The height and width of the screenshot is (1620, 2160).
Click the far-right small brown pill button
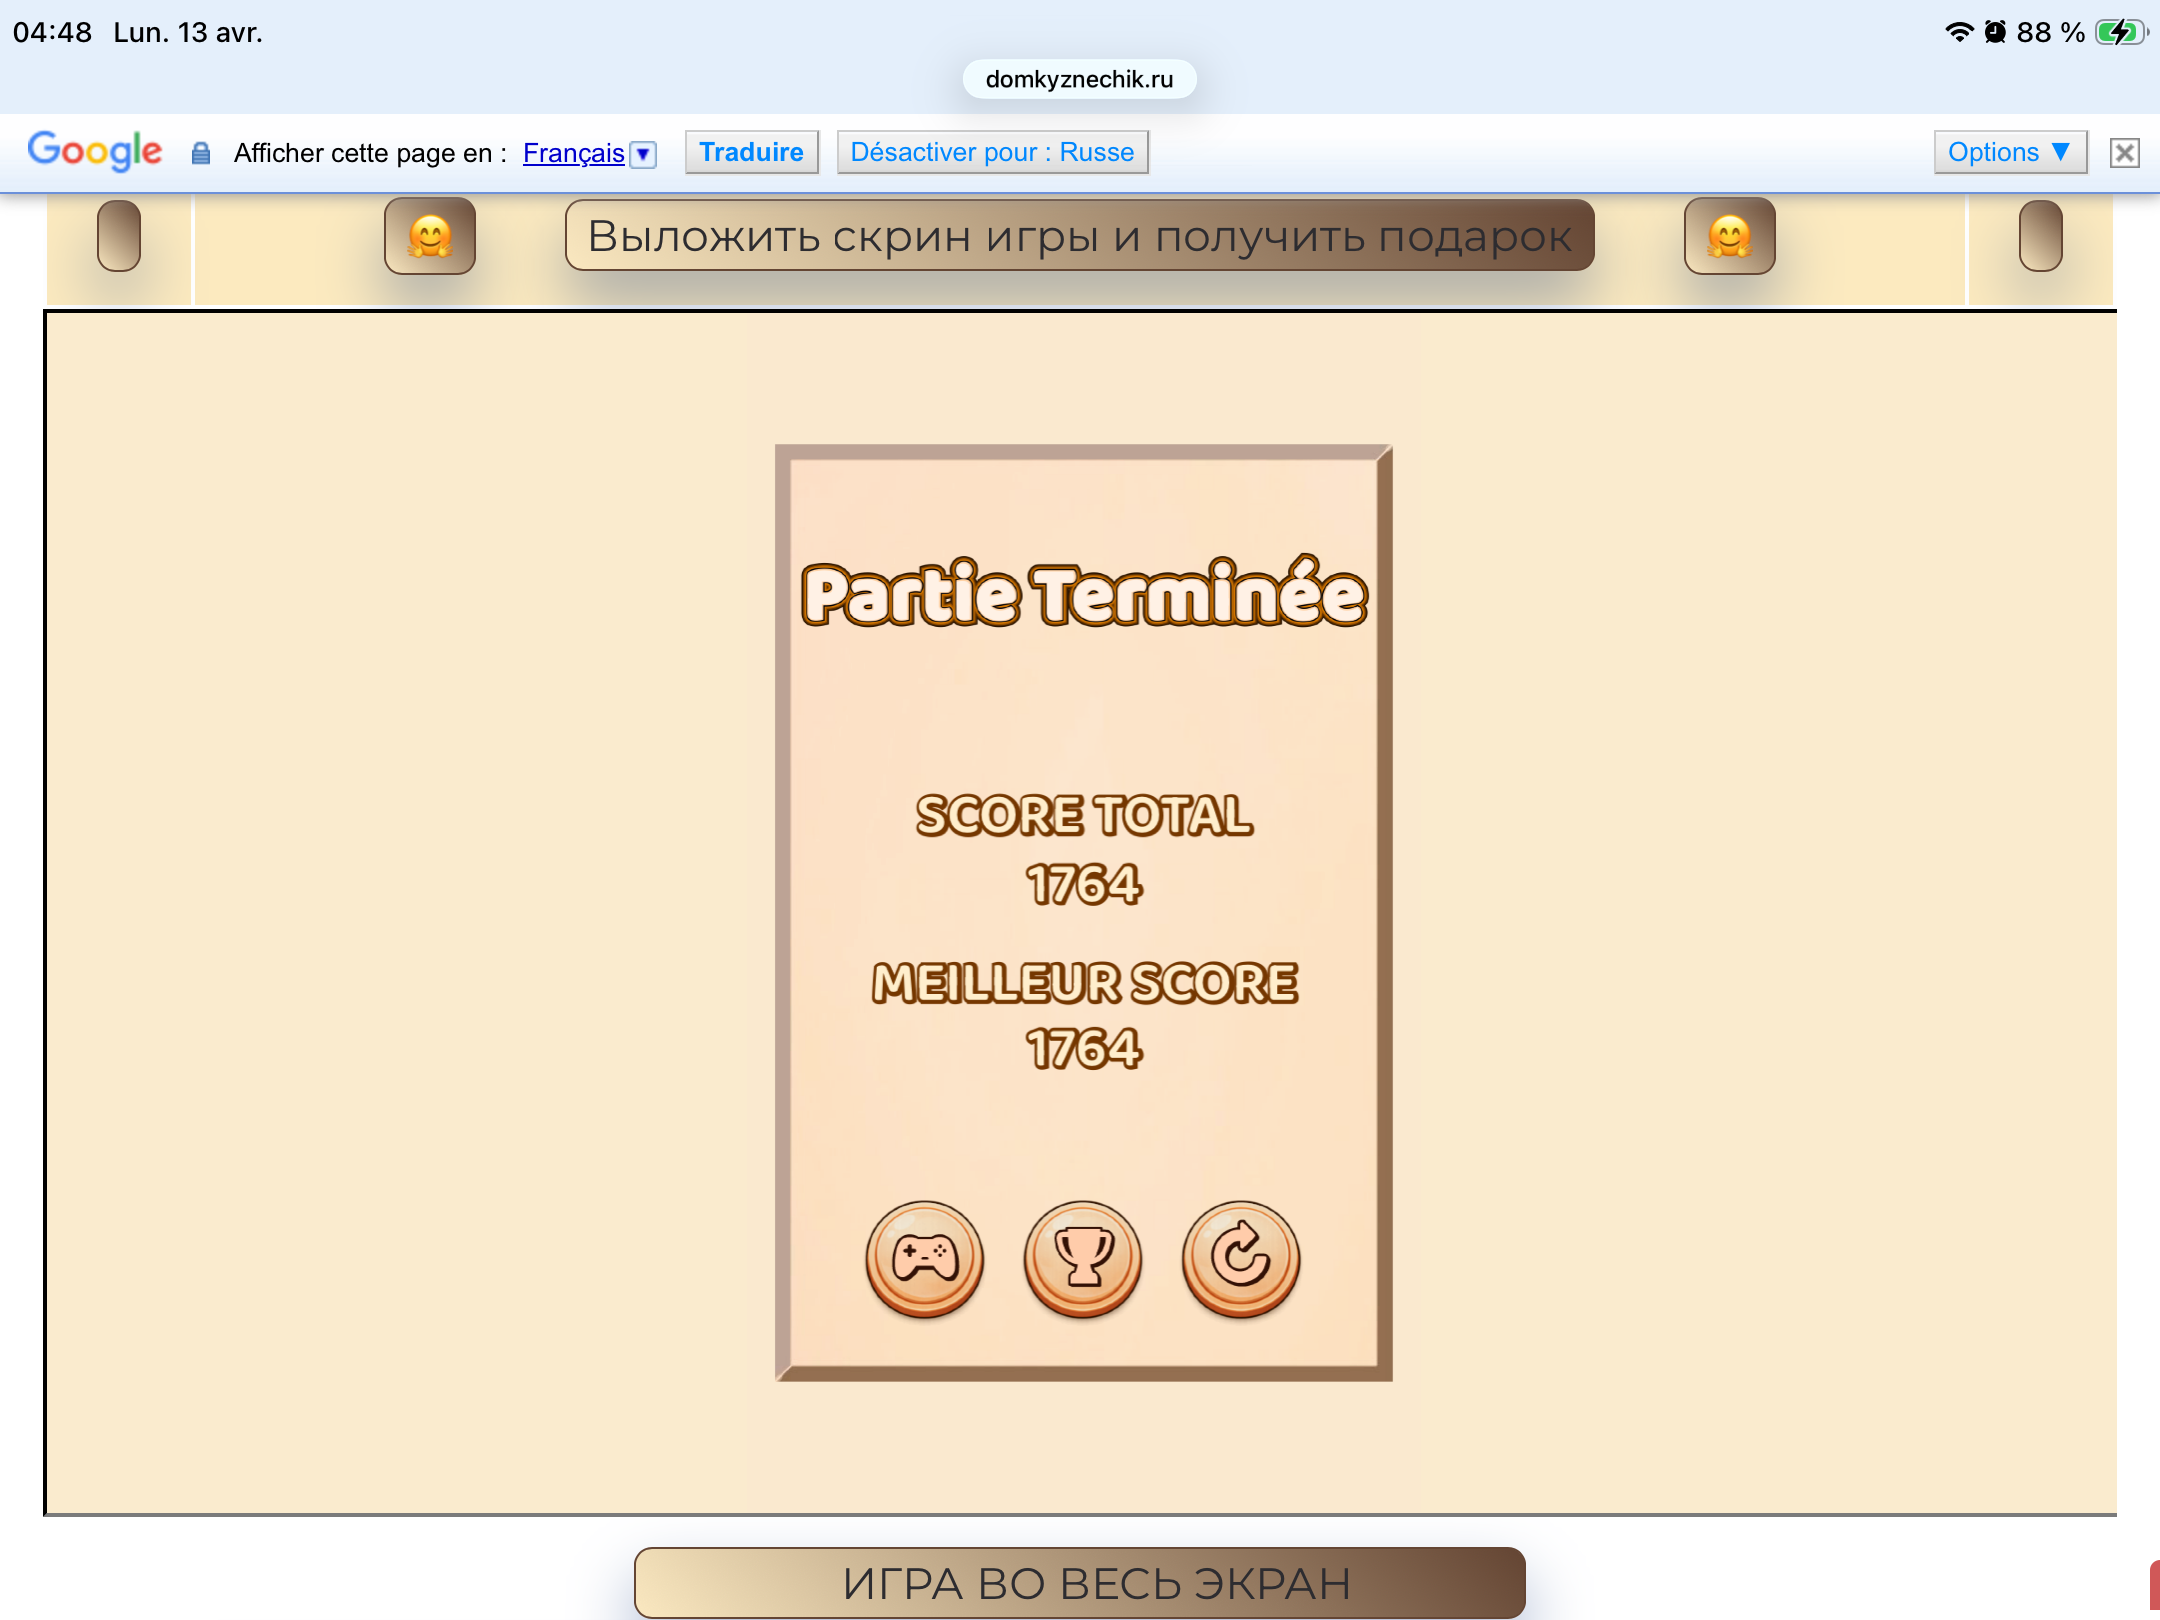click(2040, 236)
